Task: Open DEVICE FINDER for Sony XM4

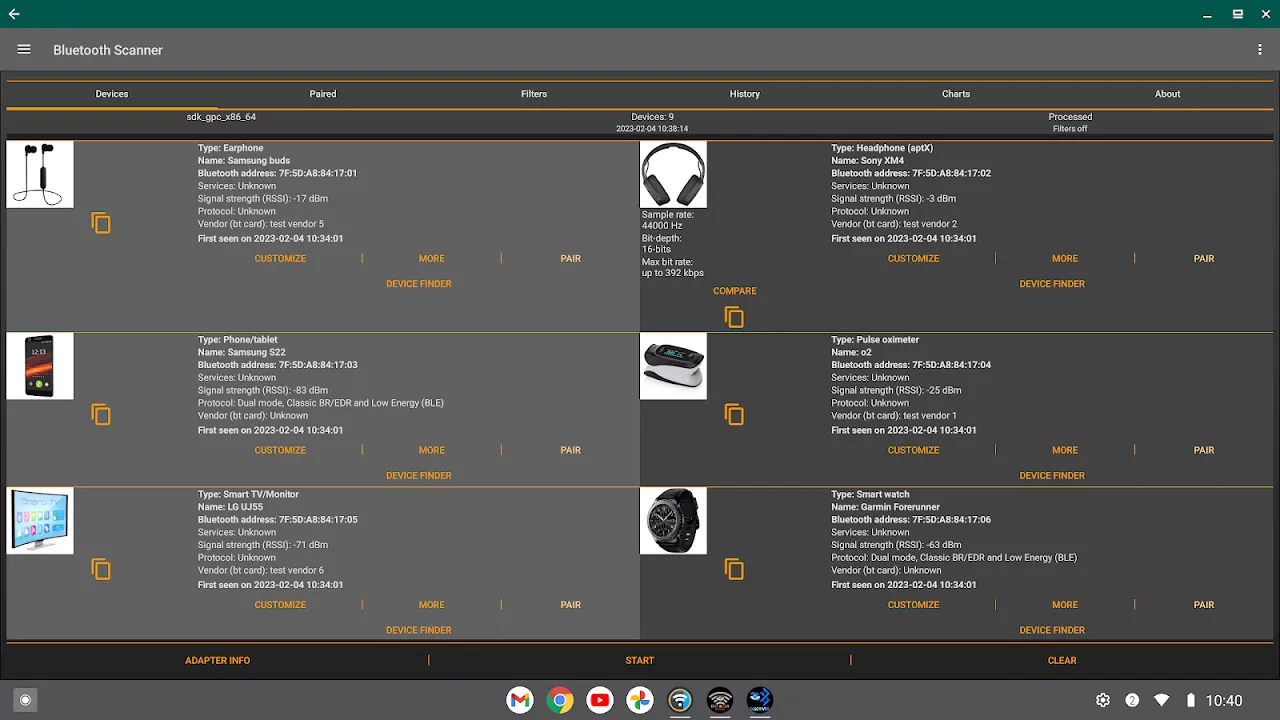Action: (x=1052, y=284)
